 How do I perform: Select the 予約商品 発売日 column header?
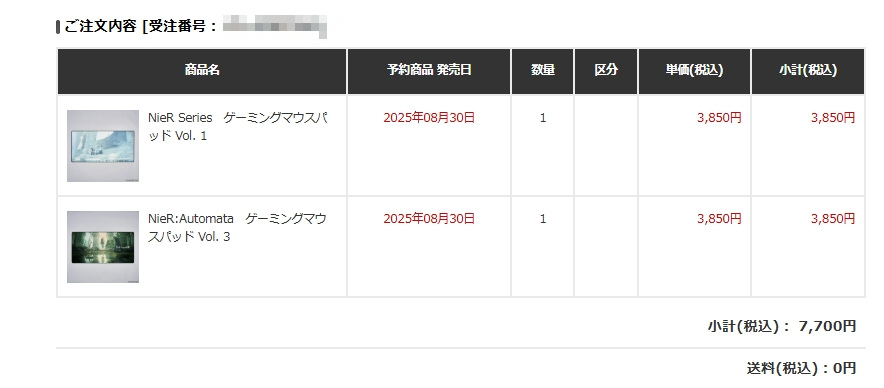point(429,70)
